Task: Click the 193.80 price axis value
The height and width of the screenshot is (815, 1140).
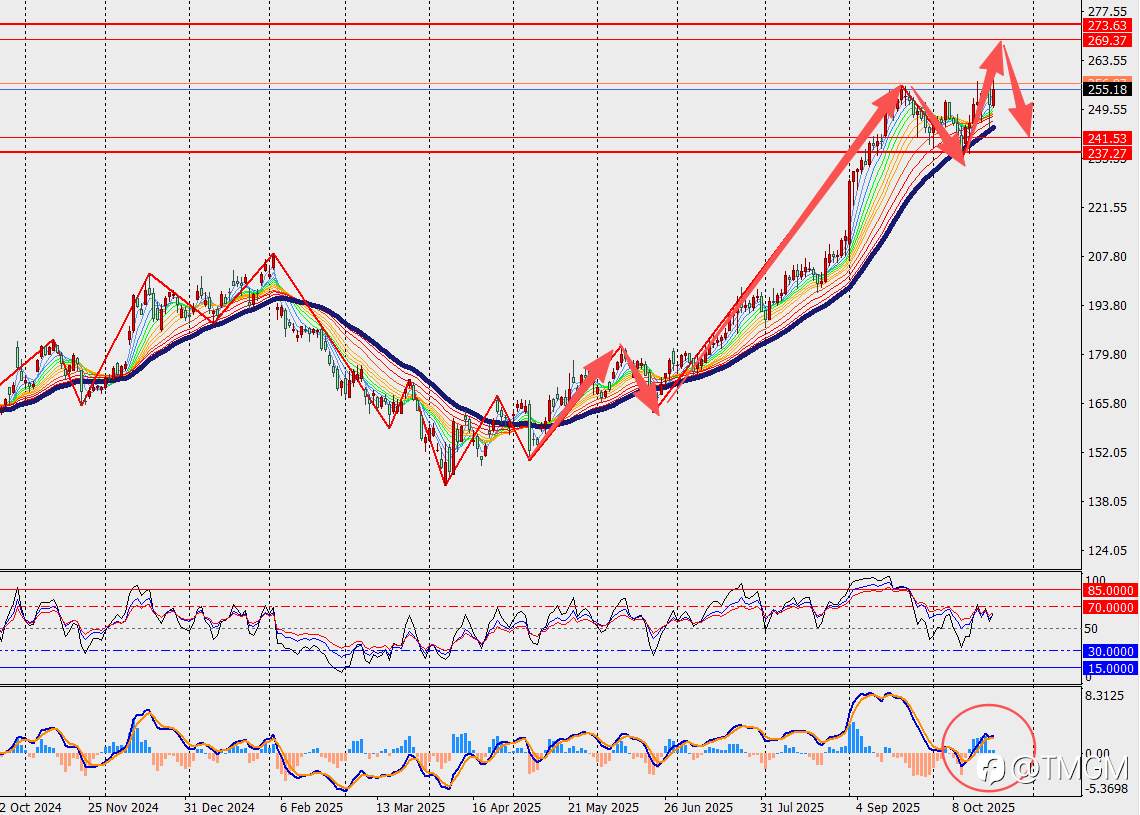Action: pos(1107,306)
